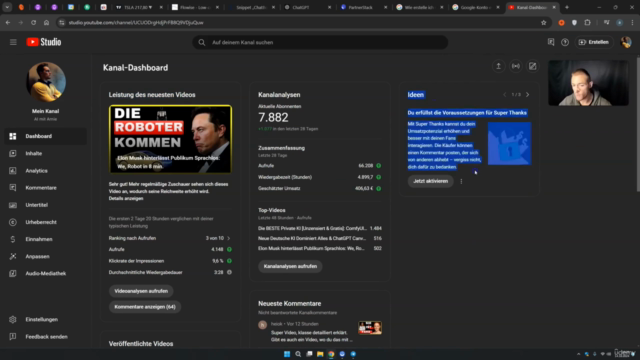Open File Explorer from the taskbar
Viewport: 640px width, 360px height.
[320, 354]
